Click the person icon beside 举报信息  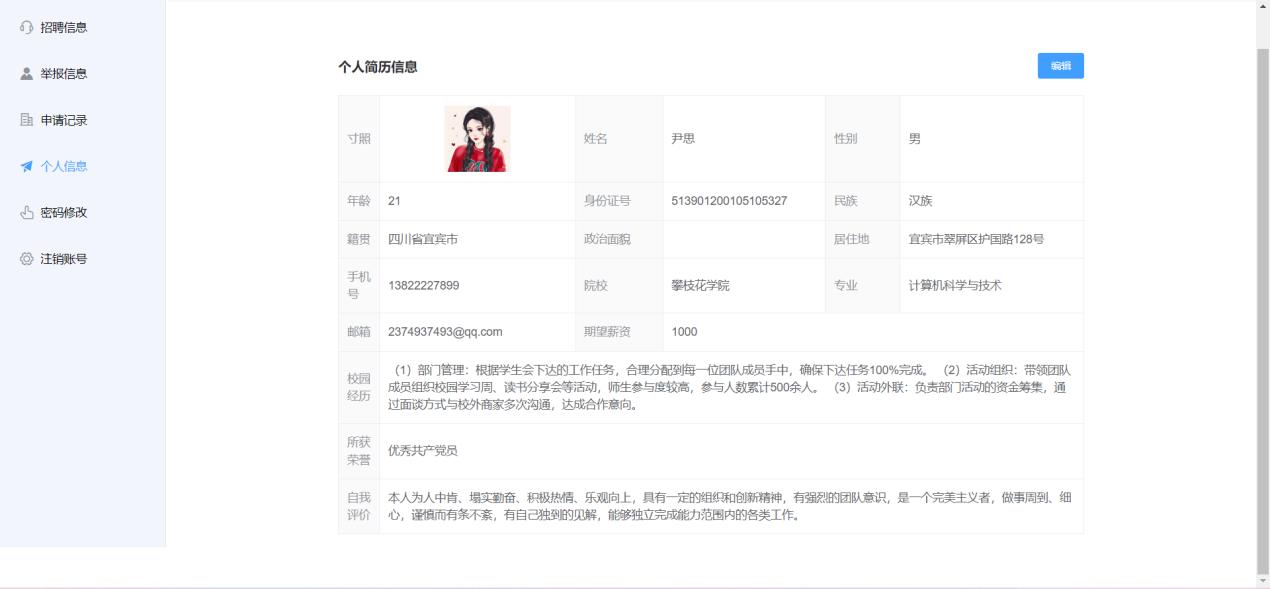click(27, 74)
